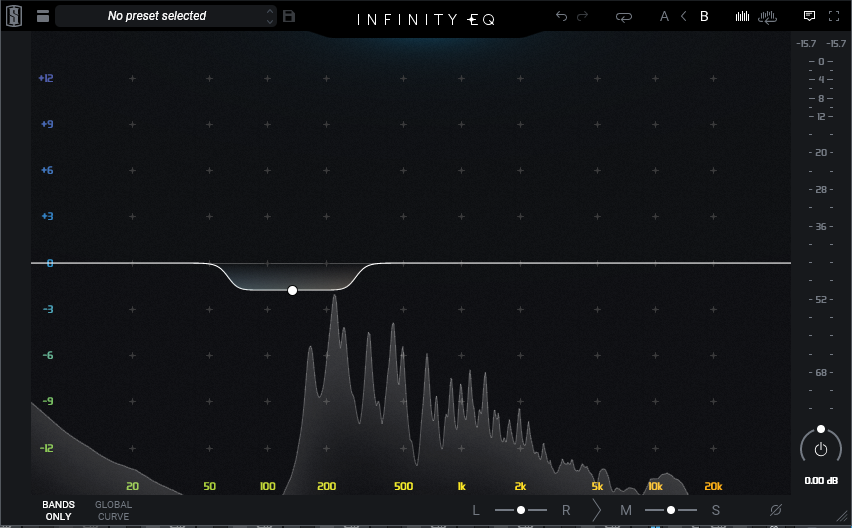Click the 200 frequency label
Viewport: 852px width, 528px height.
coord(327,486)
